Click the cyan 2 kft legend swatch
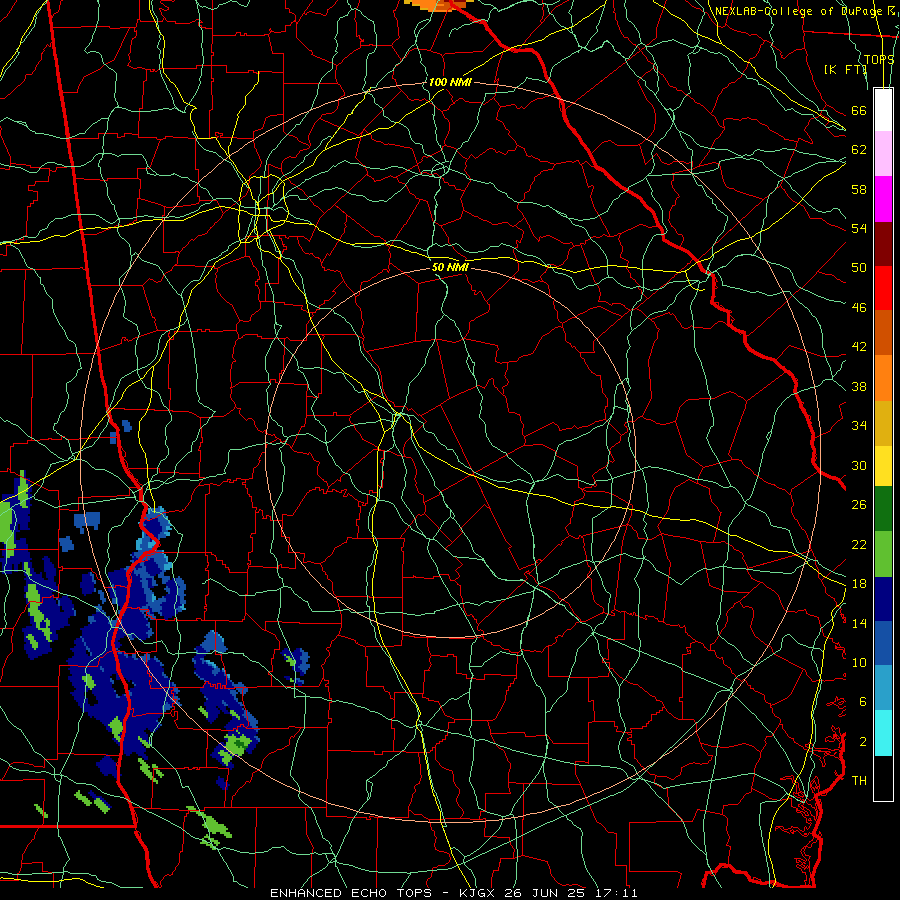This screenshot has width=900, height=900. 883,733
